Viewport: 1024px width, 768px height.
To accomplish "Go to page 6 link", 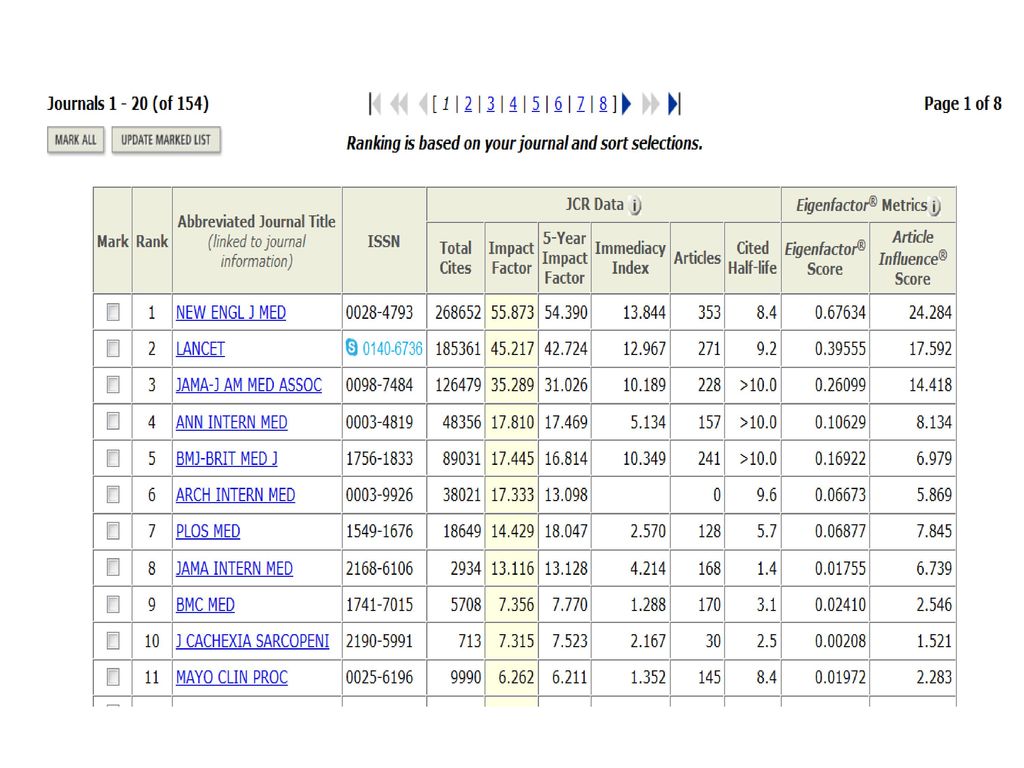I will [558, 104].
